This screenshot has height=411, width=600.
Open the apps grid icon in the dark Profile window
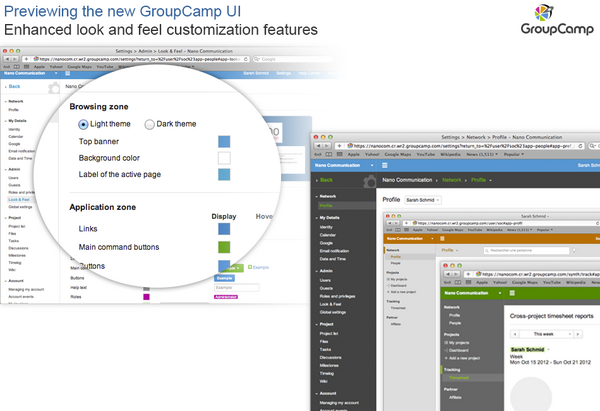click(x=385, y=165)
